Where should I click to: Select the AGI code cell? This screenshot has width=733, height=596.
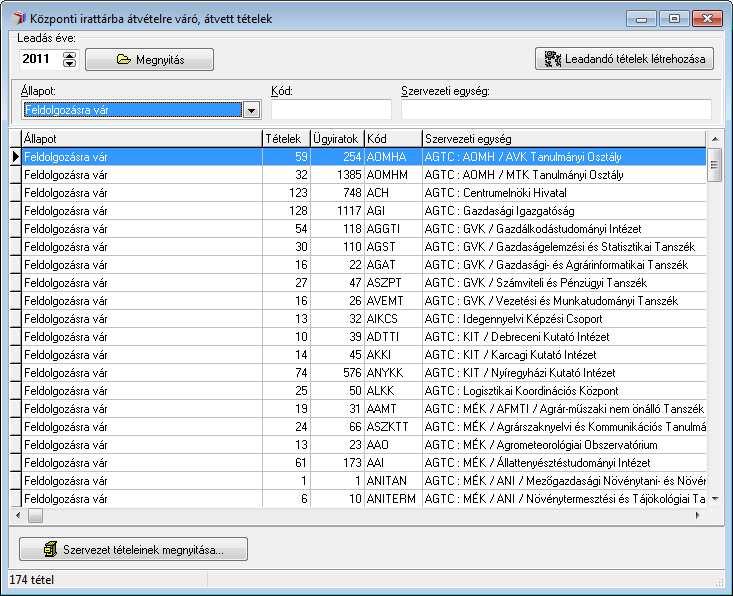click(x=393, y=211)
